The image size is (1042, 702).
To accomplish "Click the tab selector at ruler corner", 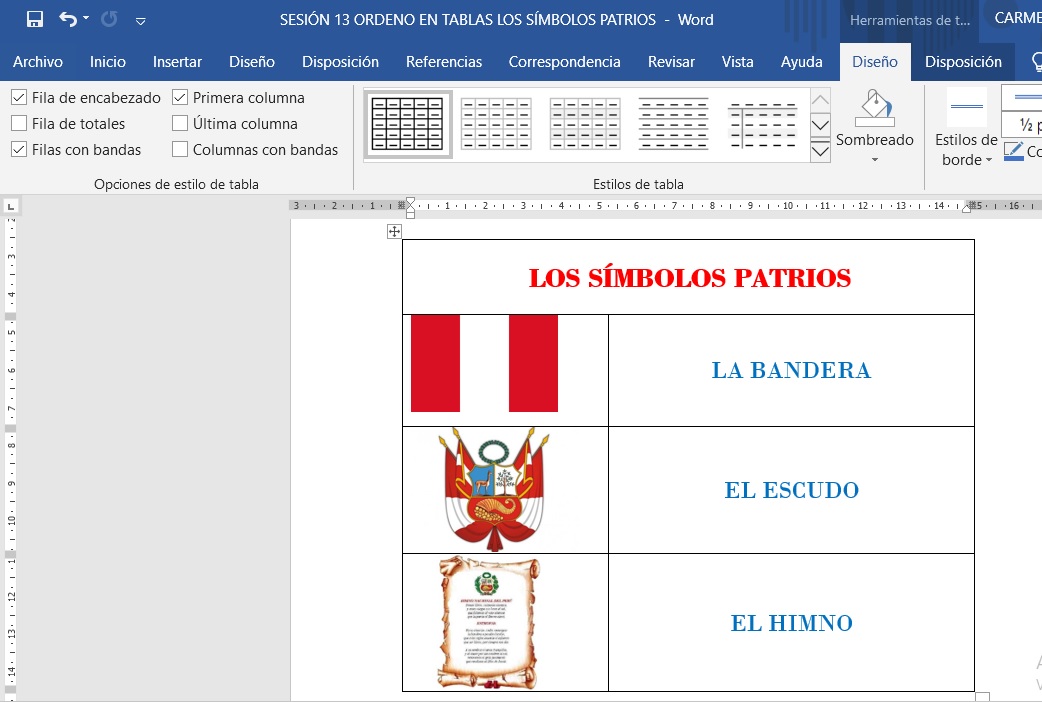I will pyautogui.click(x=11, y=207).
